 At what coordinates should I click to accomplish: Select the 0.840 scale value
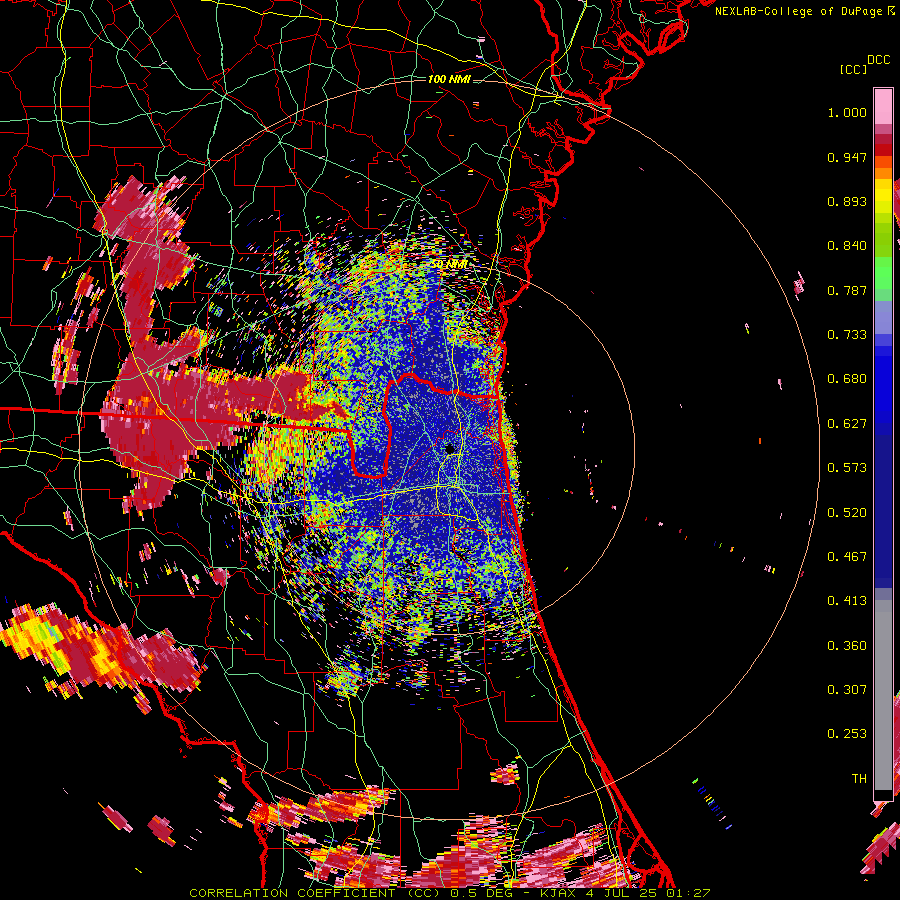(x=847, y=246)
